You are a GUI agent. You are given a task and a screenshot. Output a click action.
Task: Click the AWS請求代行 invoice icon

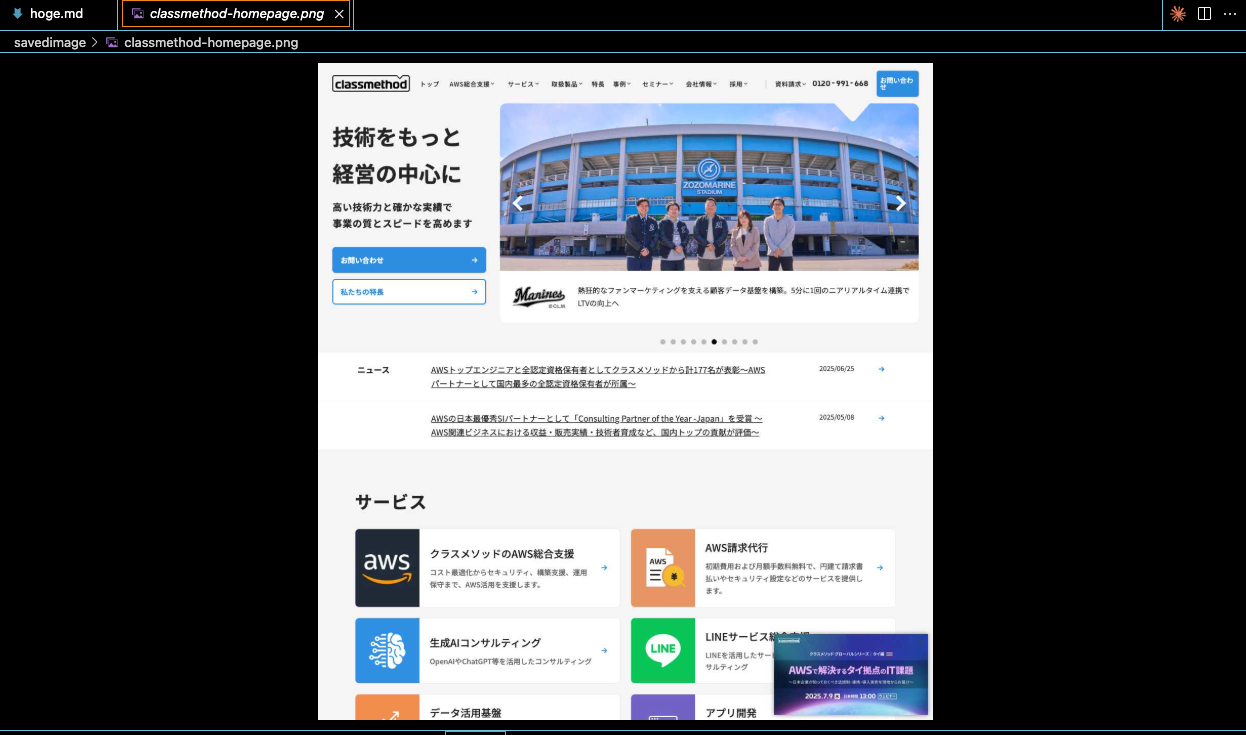(663, 568)
